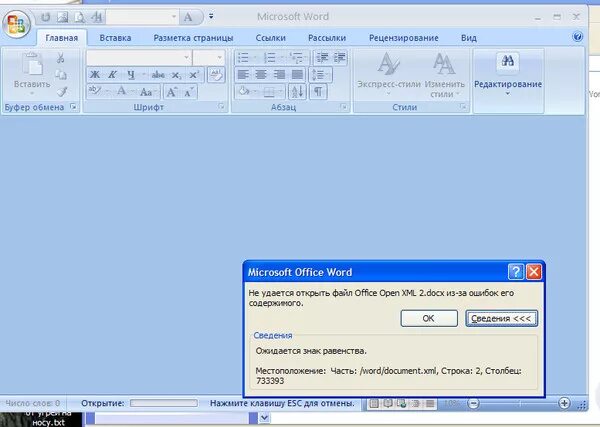The width and height of the screenshot is (600, 427).
Task: Click OK in the error dialog
Action: pos(429,318)
